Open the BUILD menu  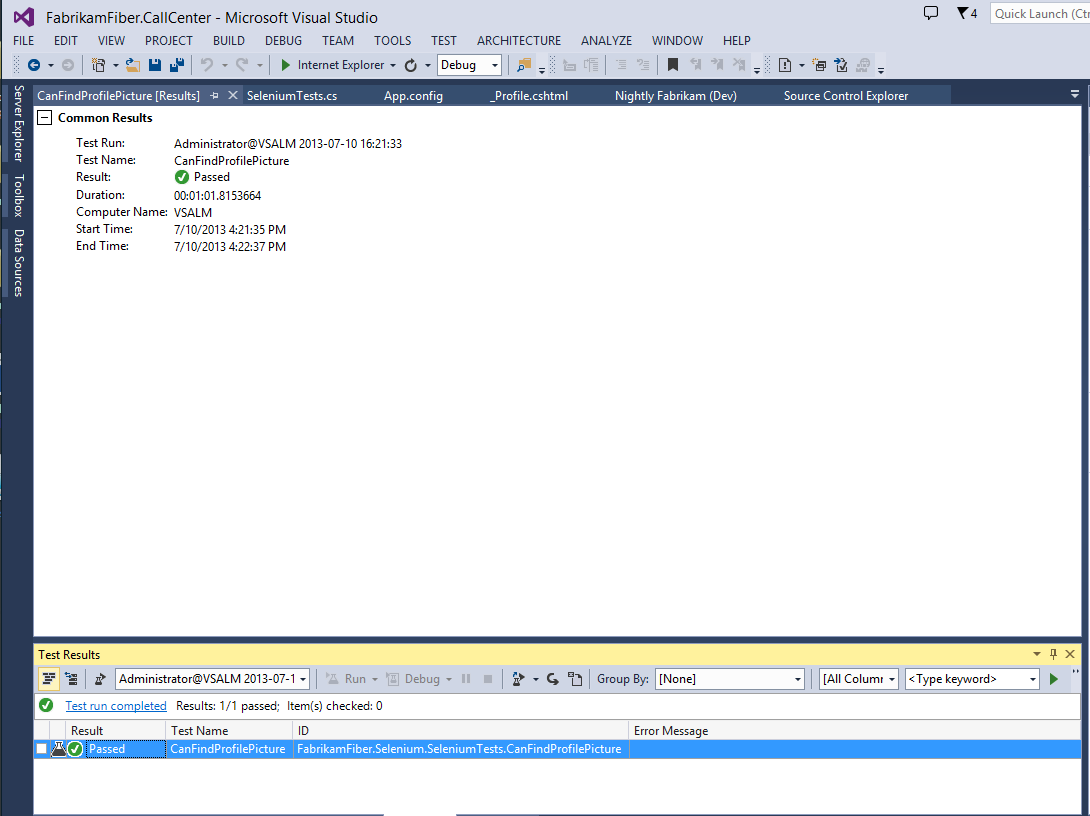click(x=229, y=41)
